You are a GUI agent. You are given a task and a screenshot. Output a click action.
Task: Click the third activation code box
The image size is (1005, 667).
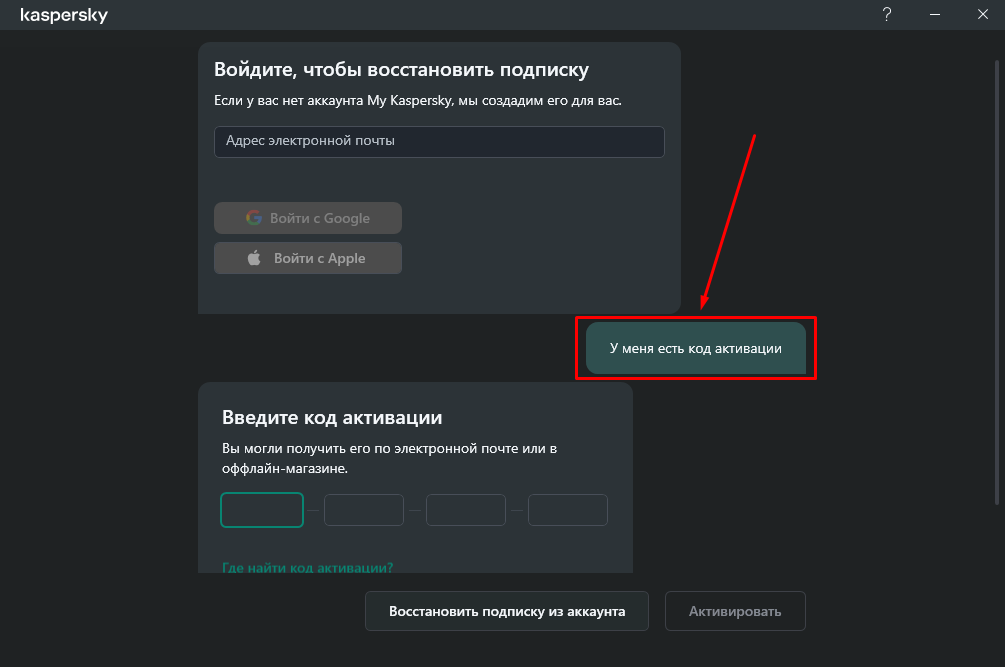(466, 510)
